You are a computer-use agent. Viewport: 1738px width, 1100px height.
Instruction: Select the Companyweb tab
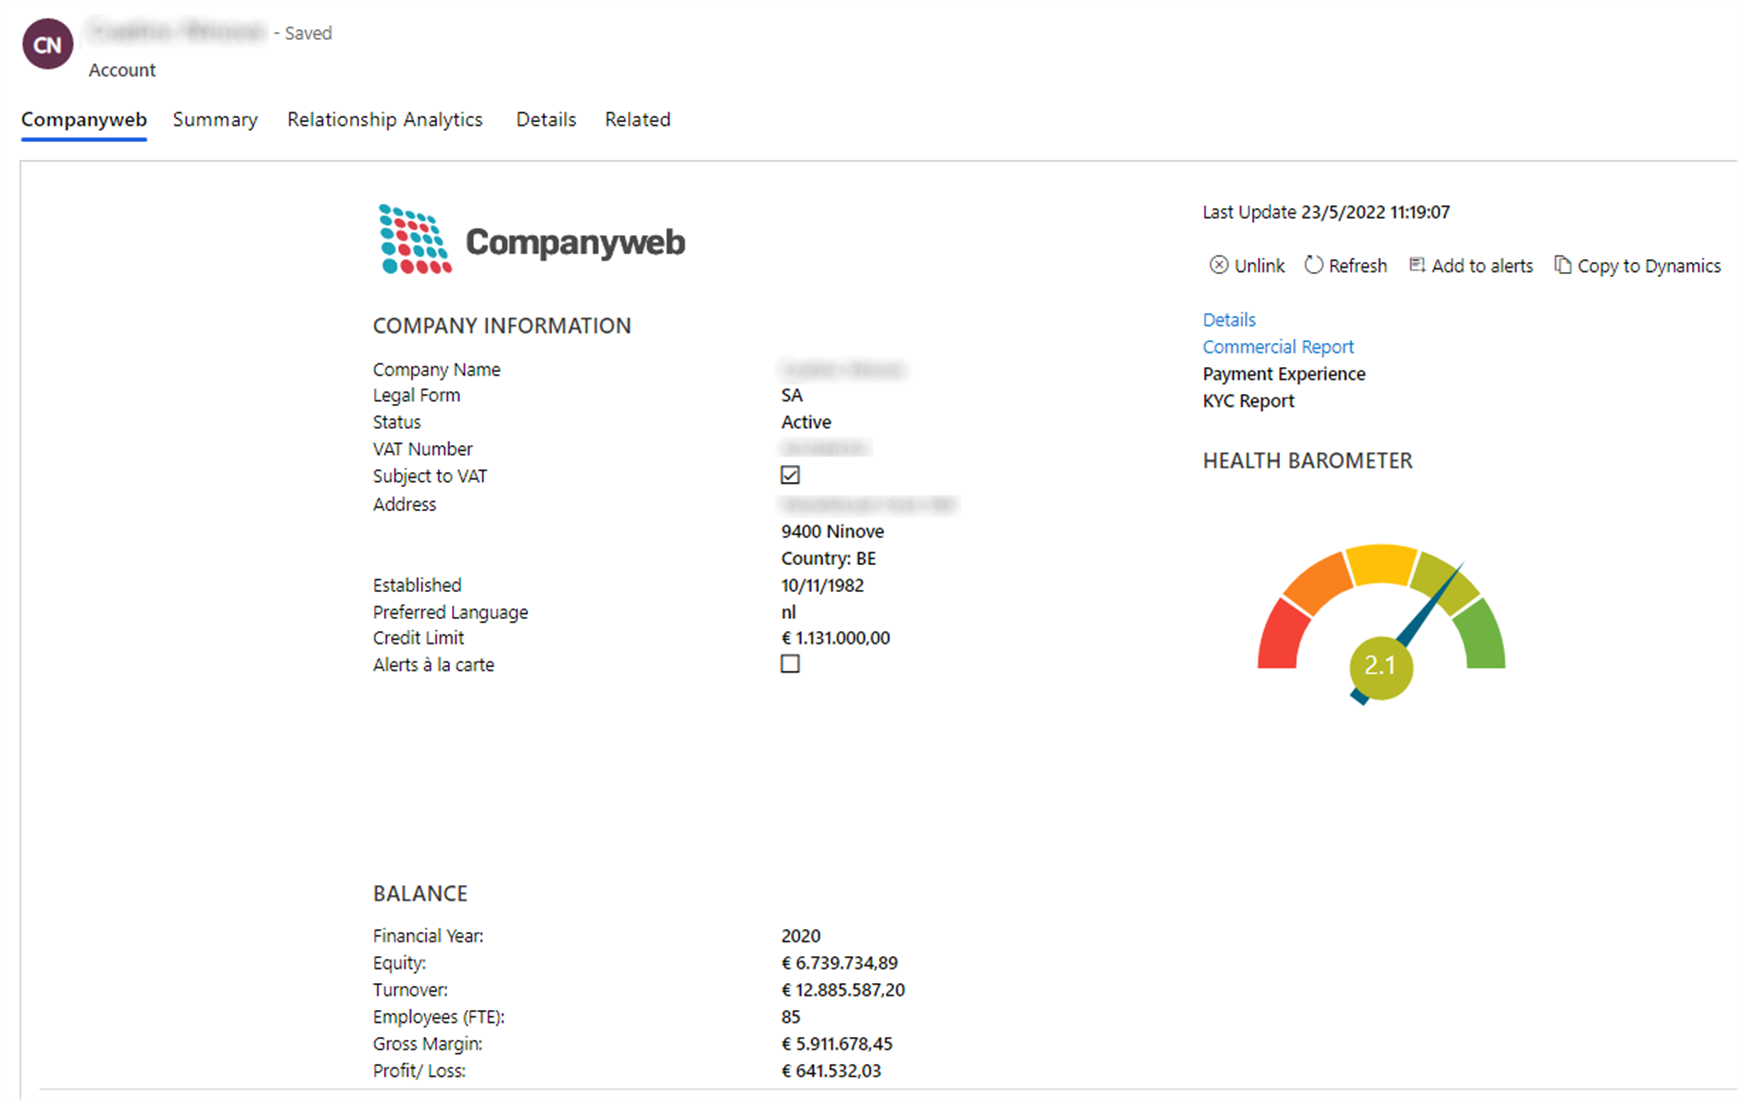coord(84,120)
